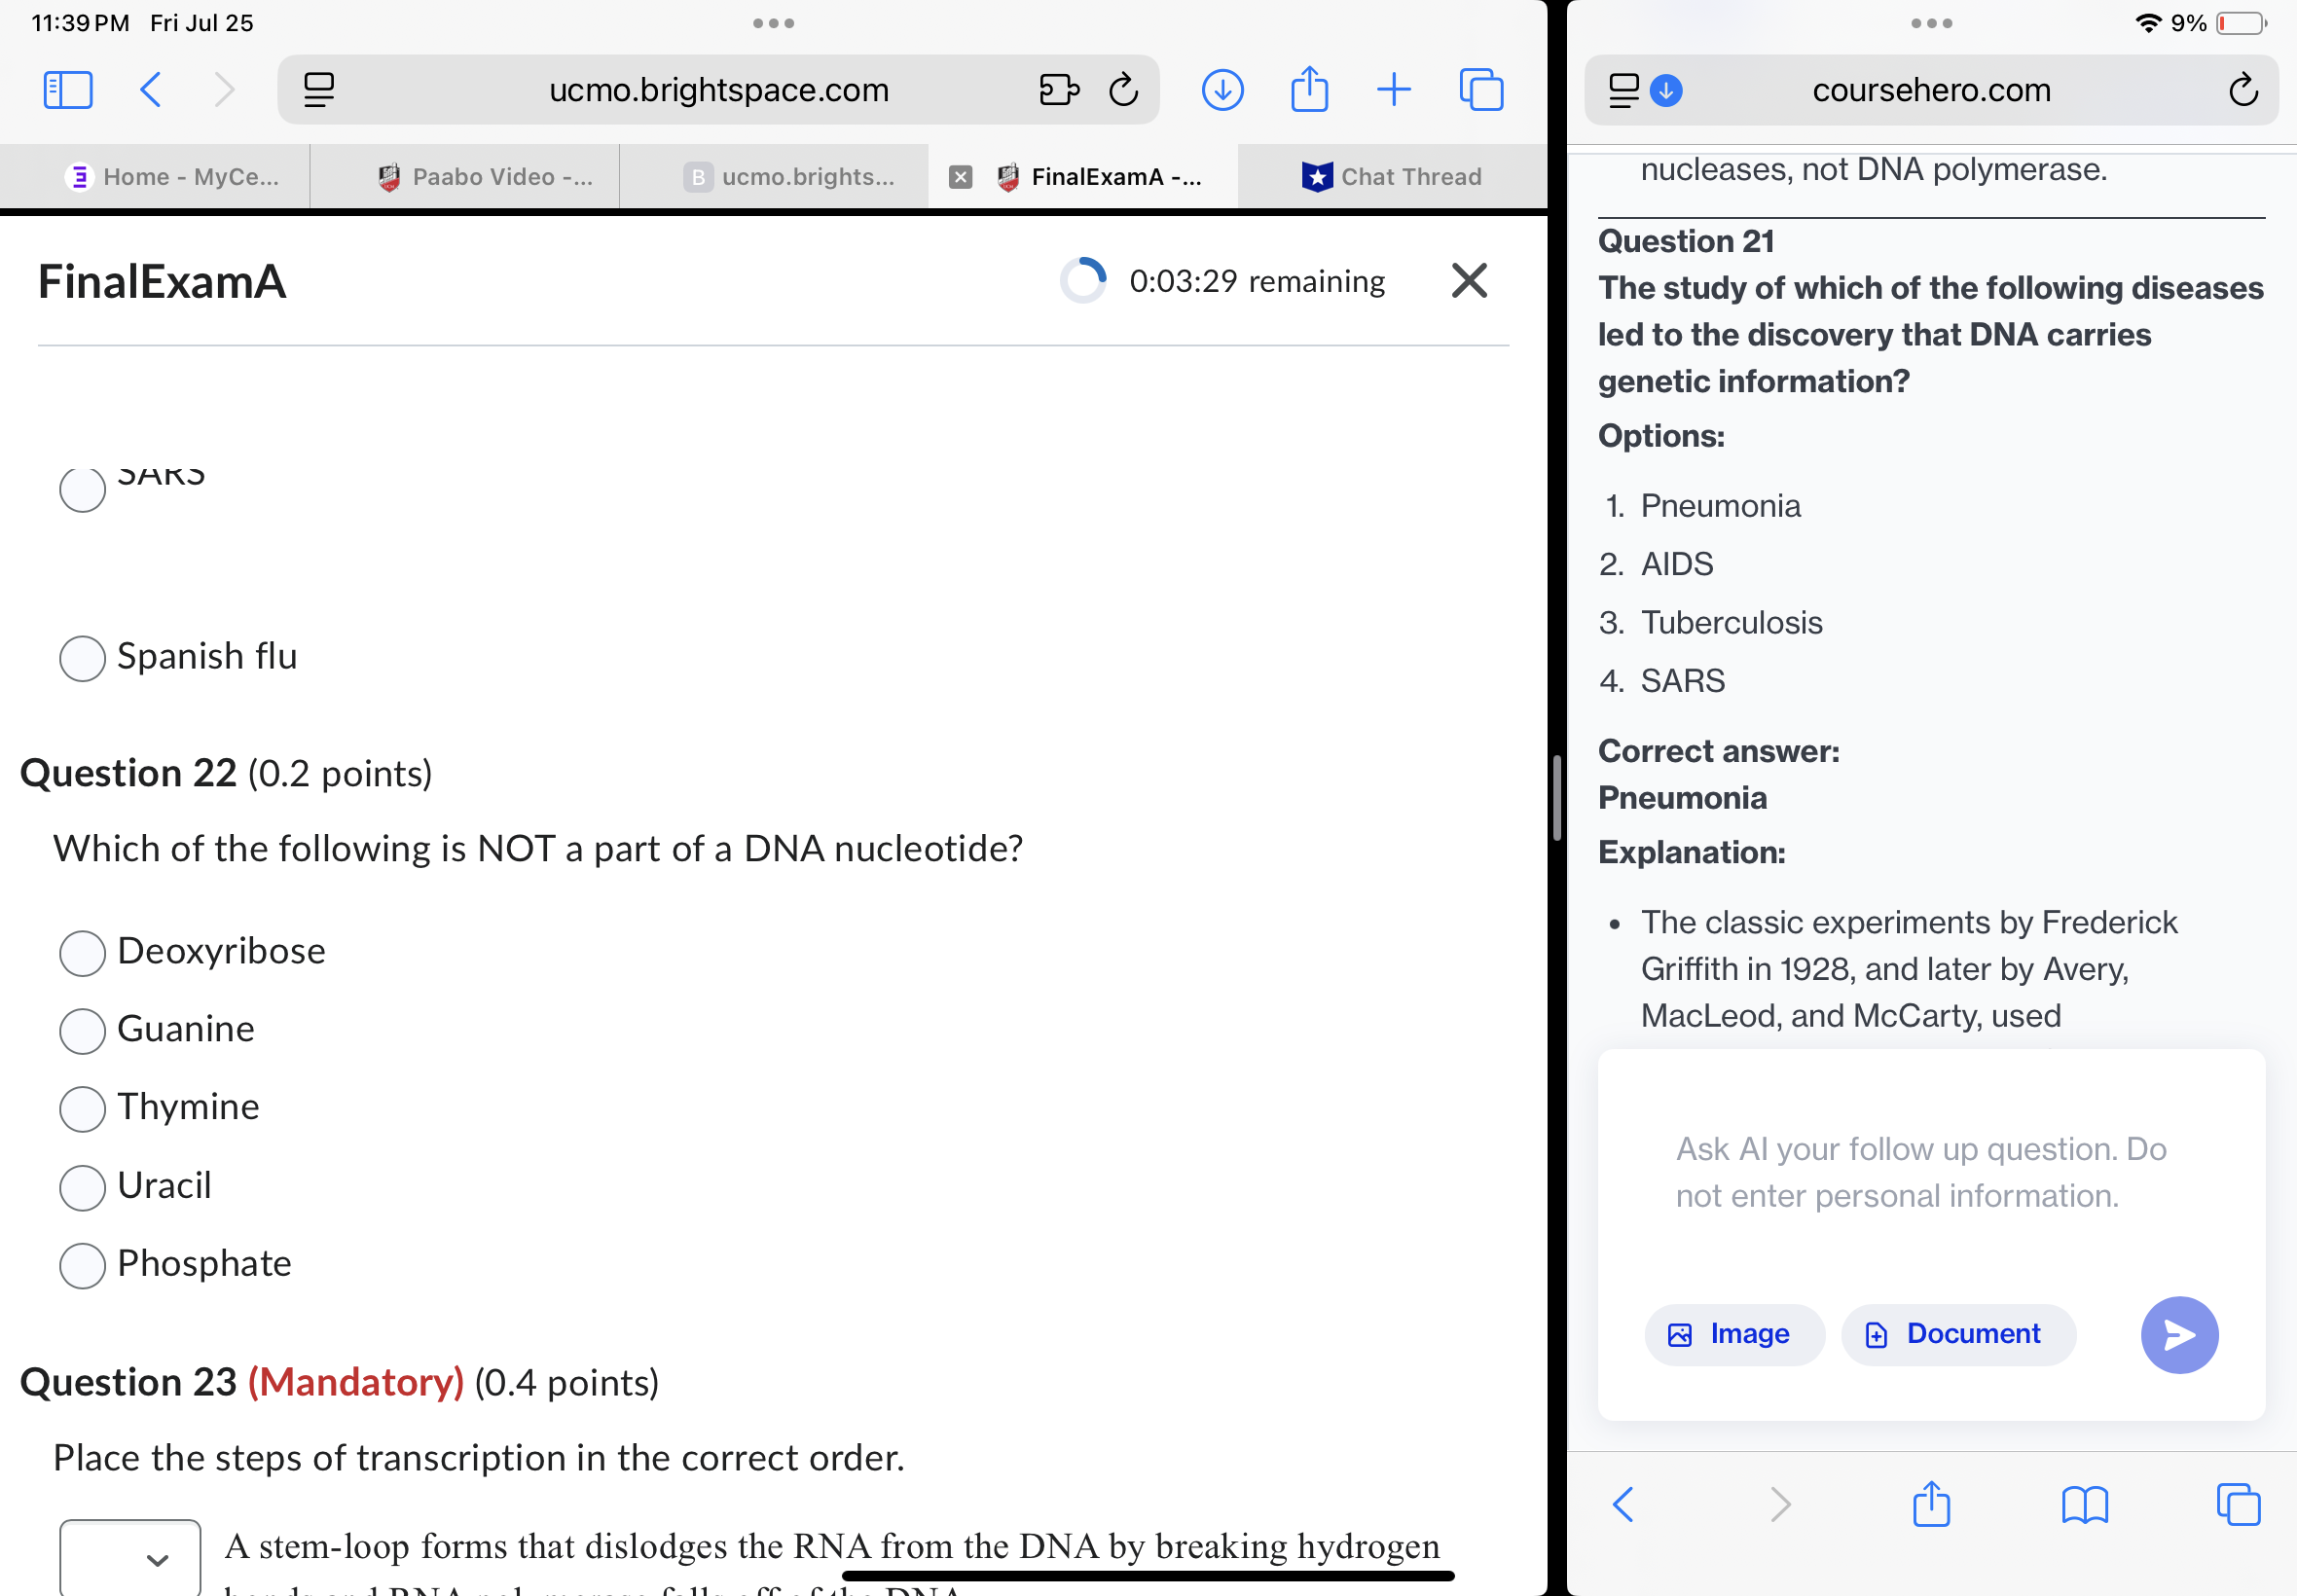The width and height of the screenshot is (2297, 1596).
Task: Focus the Ask AI follow-up text field
Action: pos(1920,1172)
